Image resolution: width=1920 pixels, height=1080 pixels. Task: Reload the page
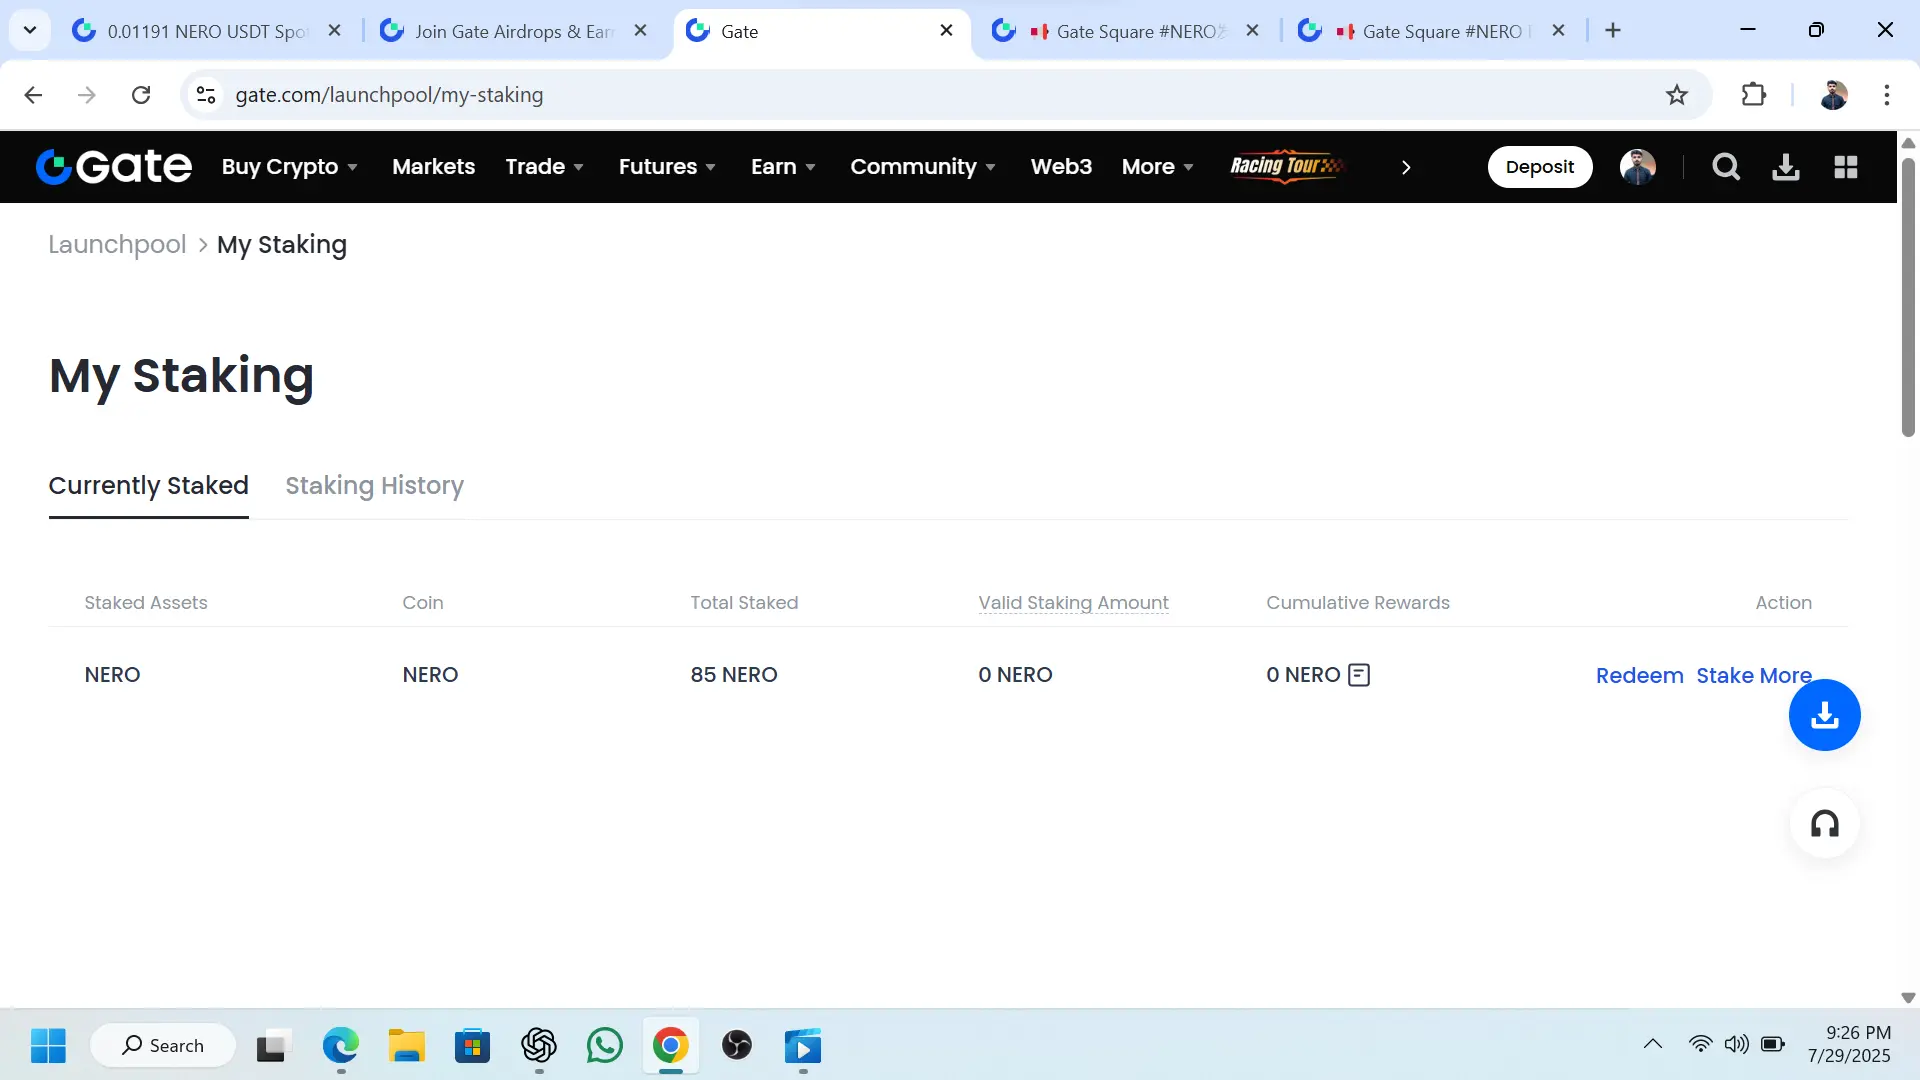(141, 95)
